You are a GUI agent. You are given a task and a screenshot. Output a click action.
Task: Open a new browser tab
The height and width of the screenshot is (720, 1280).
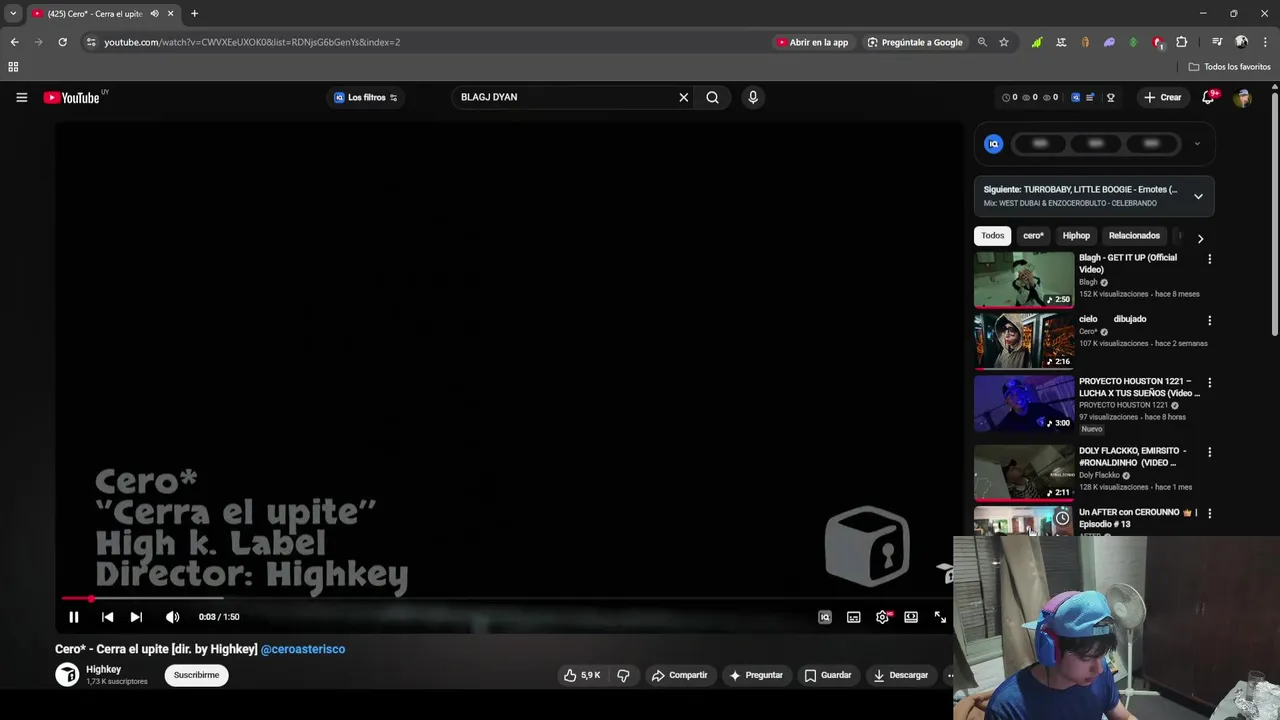tap(194, 14)
